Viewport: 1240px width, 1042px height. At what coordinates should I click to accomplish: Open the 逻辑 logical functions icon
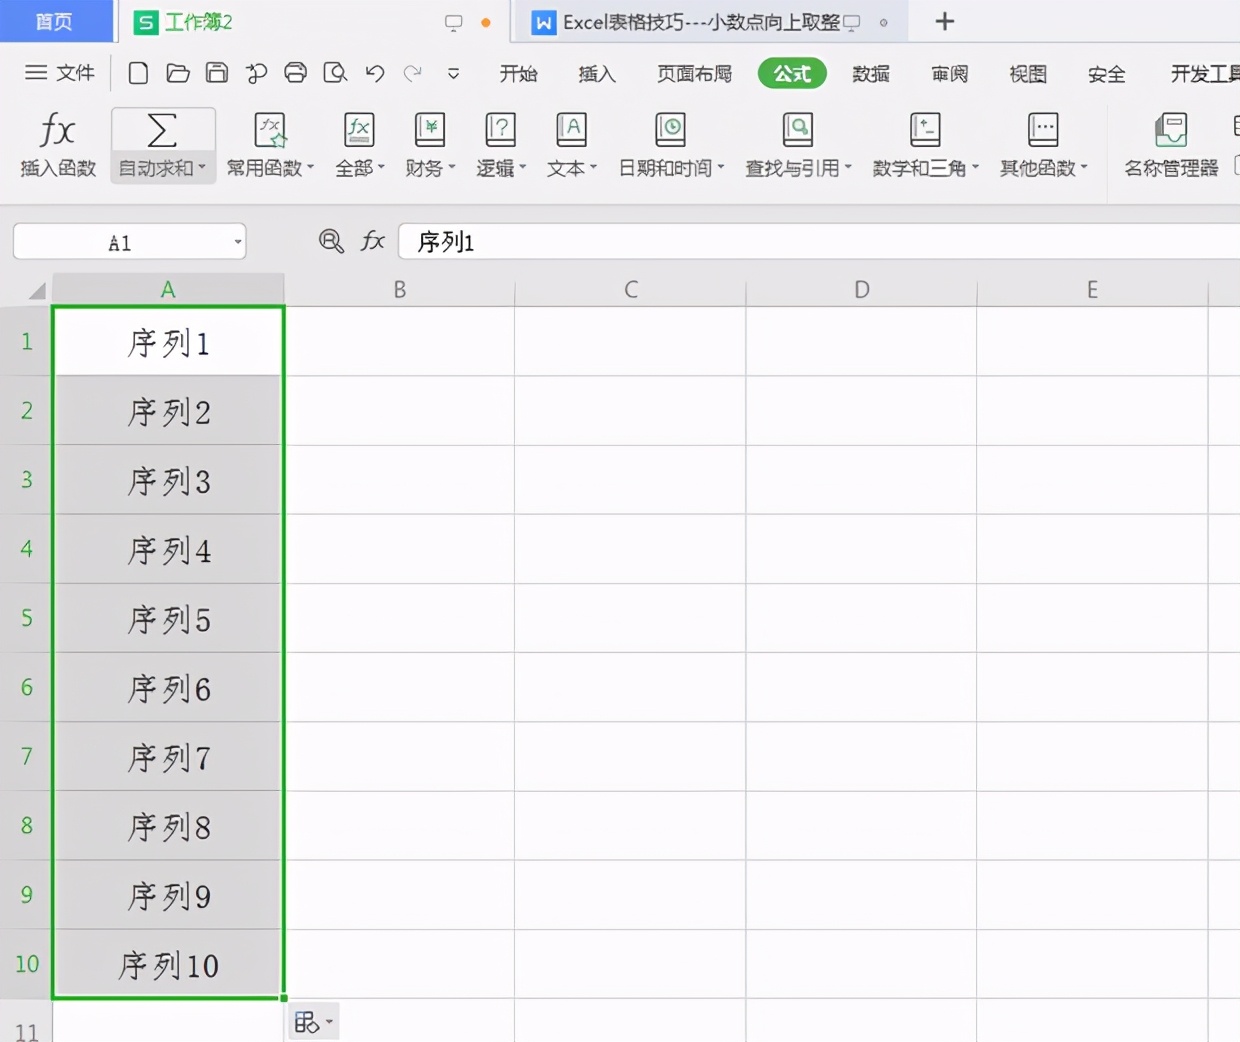[x=500, y=130]
